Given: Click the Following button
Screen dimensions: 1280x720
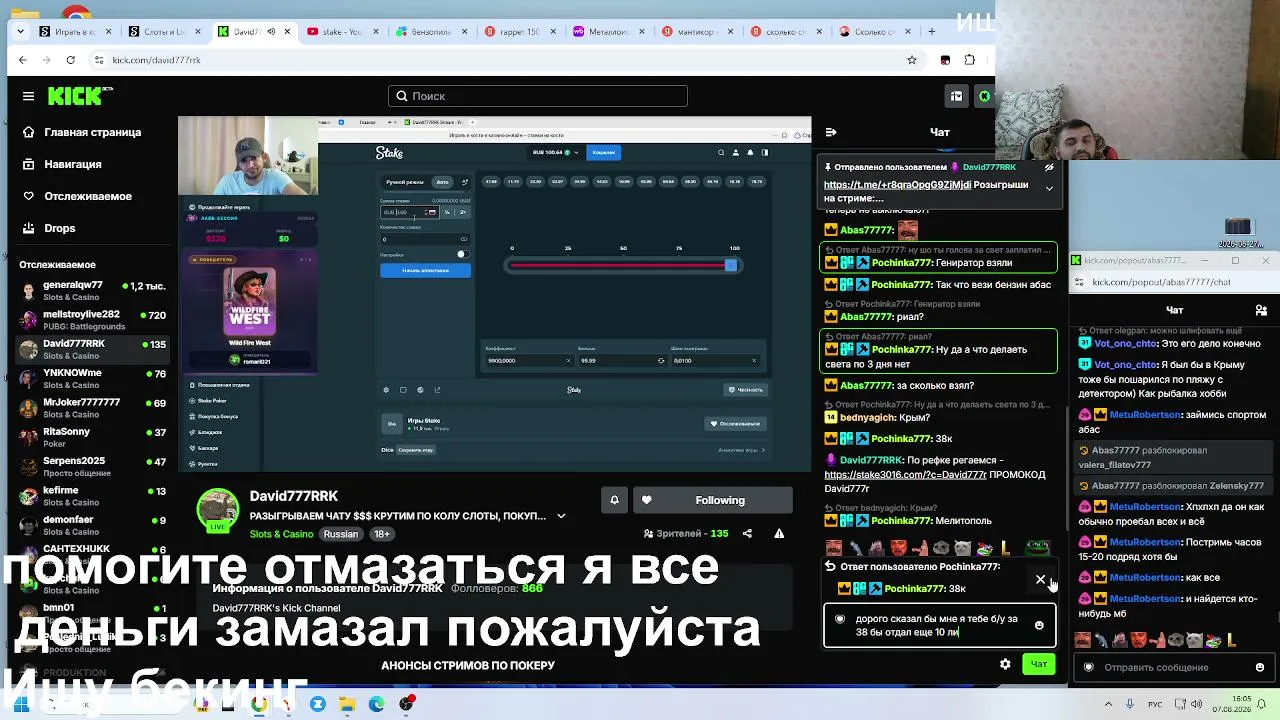Looking at the screenshot, I should click(713, 500).
